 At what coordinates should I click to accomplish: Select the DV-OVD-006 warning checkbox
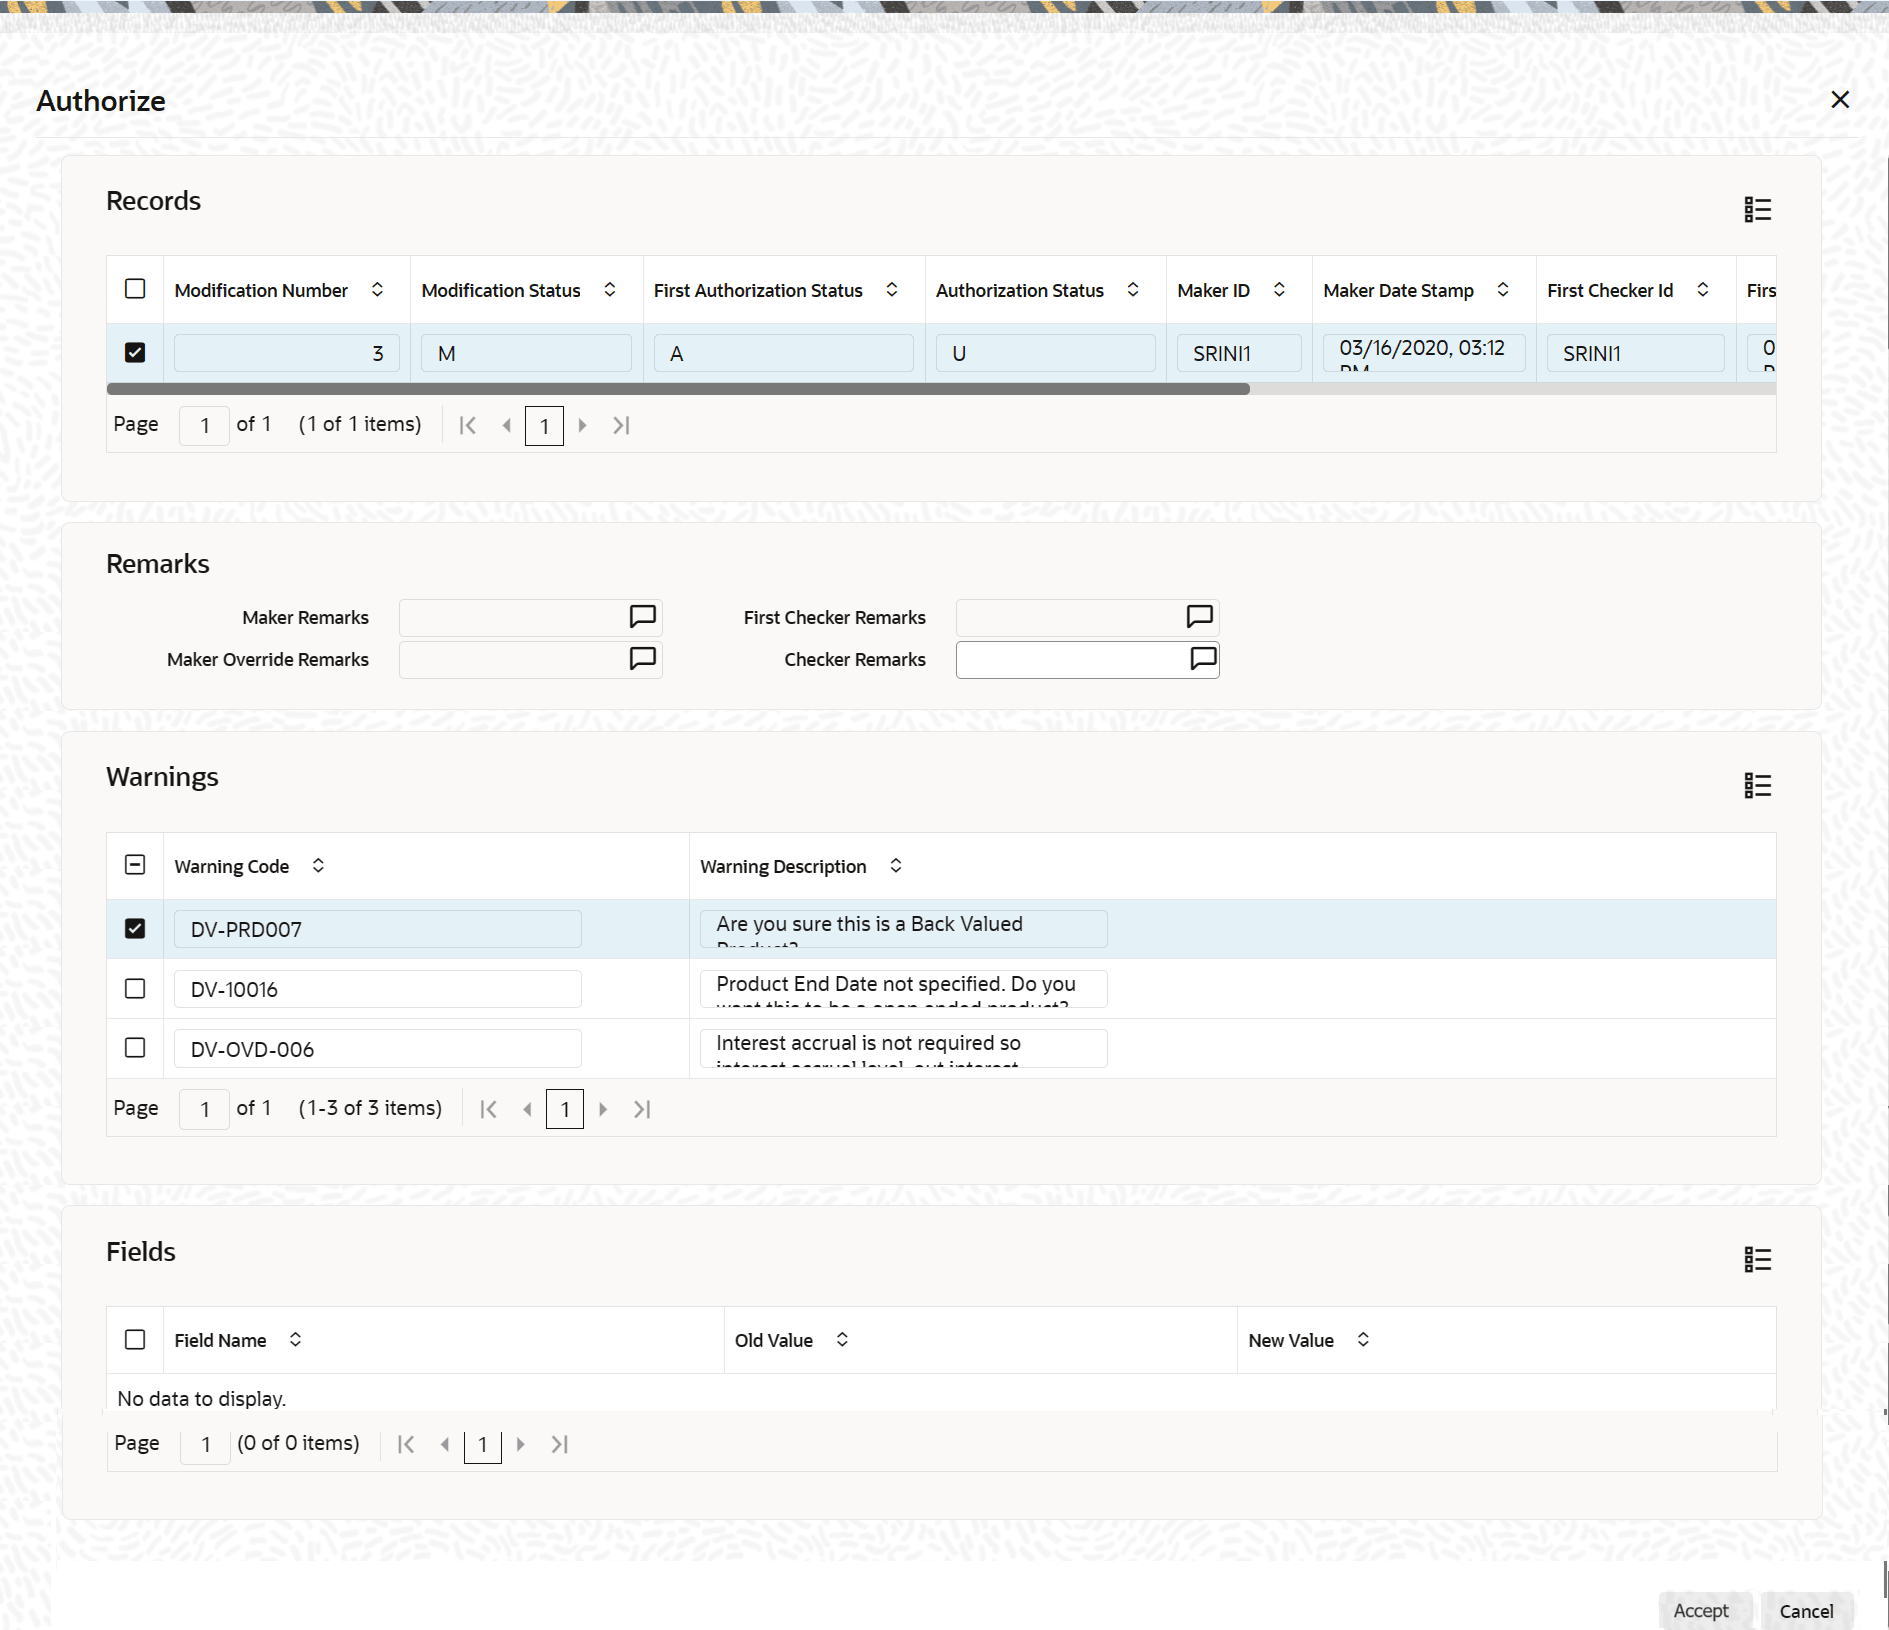135,1048
